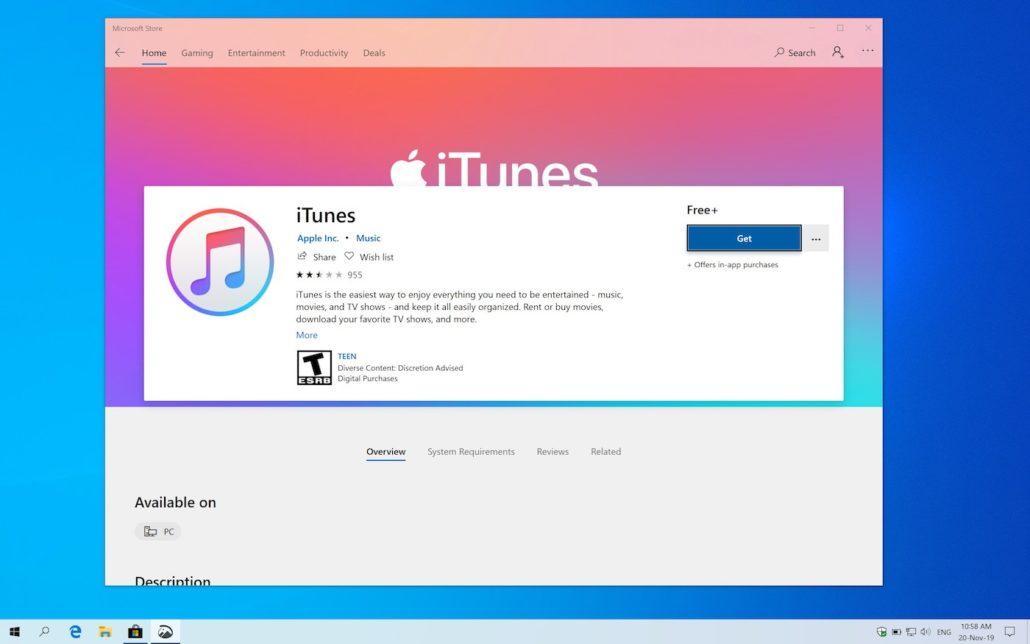
Task: Switch to the Home tab
Action: coord(154,53)
